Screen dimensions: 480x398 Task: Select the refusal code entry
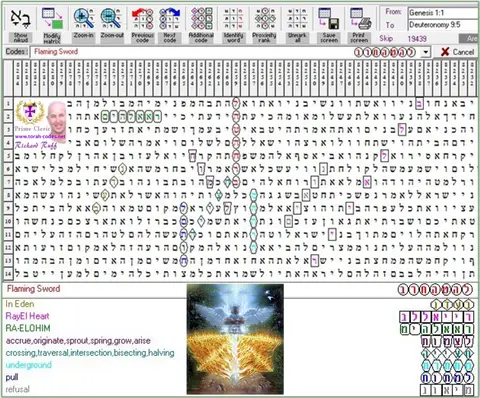pos(18,389)
